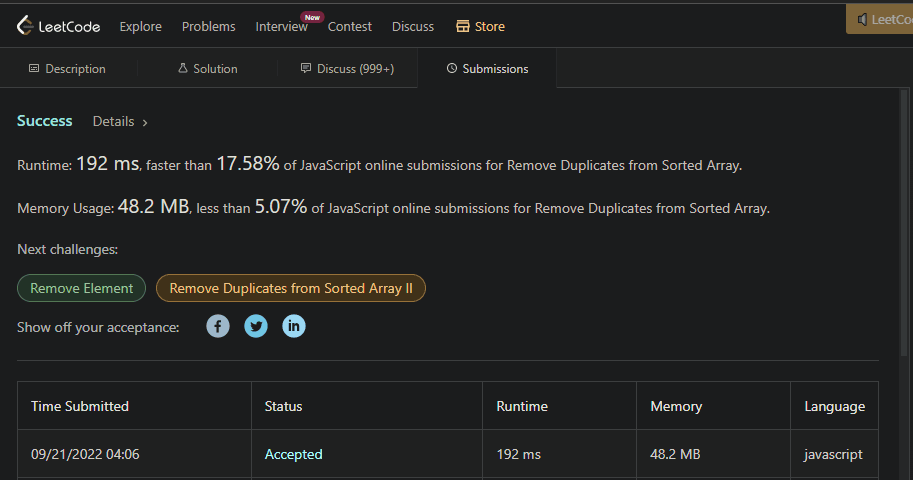Viewport: 913px width, 480px height.
Task: Share acceptance on Facebook
Action: [218, 326]
